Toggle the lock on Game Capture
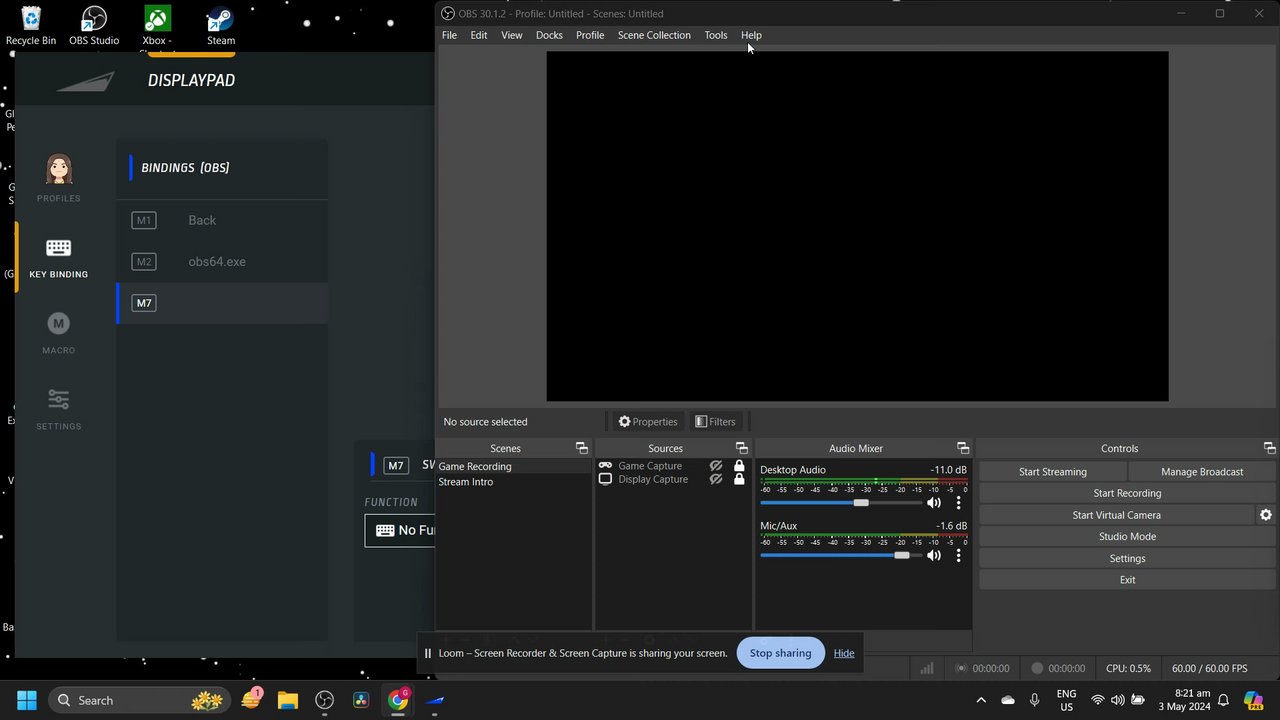1280x720 pixels. tap(739, 466)
